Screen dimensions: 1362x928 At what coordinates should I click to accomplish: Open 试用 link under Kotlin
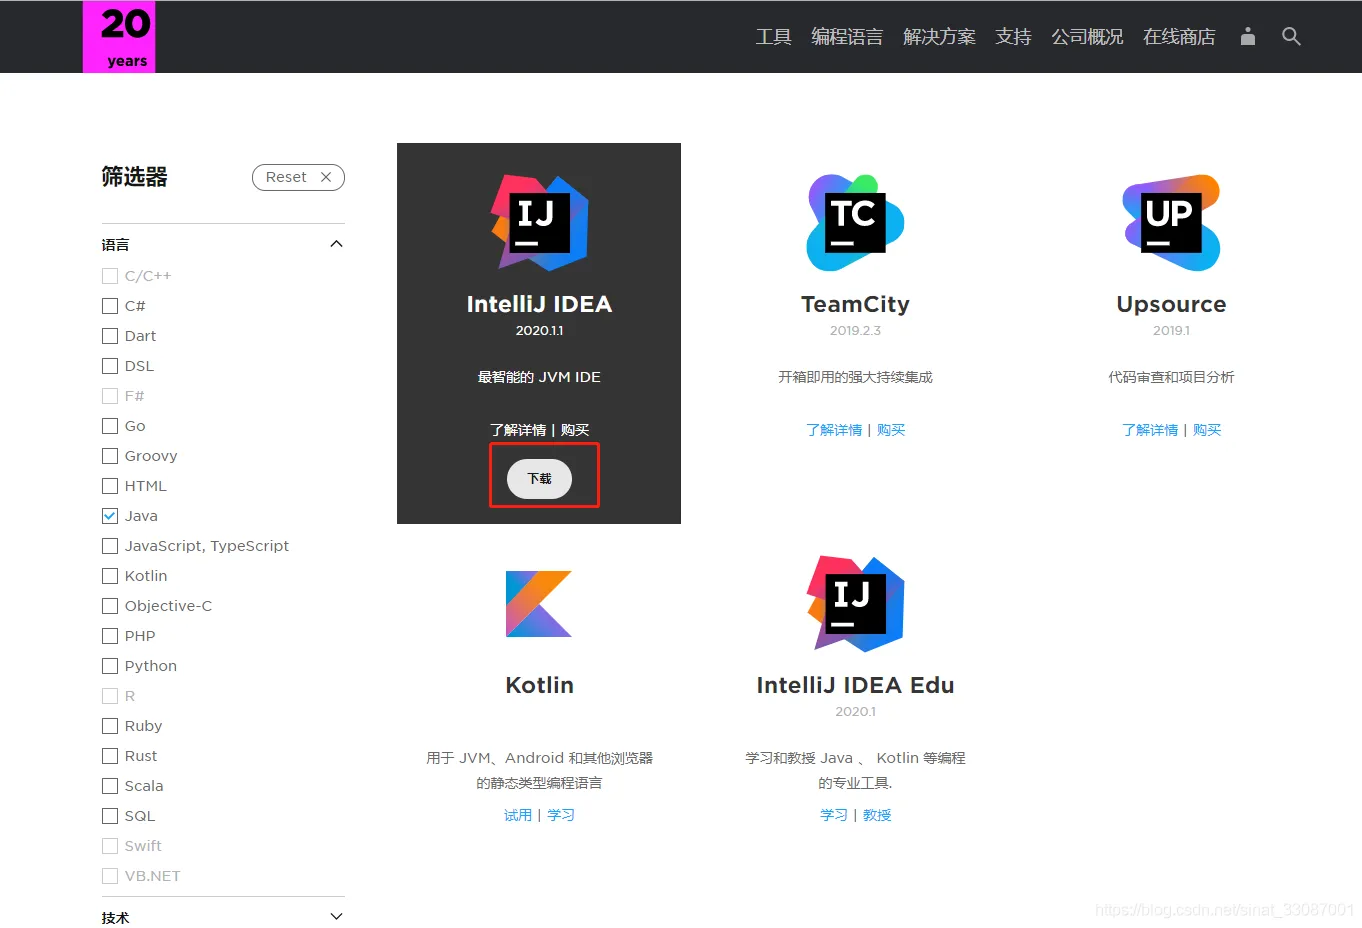tap(518, 815)
